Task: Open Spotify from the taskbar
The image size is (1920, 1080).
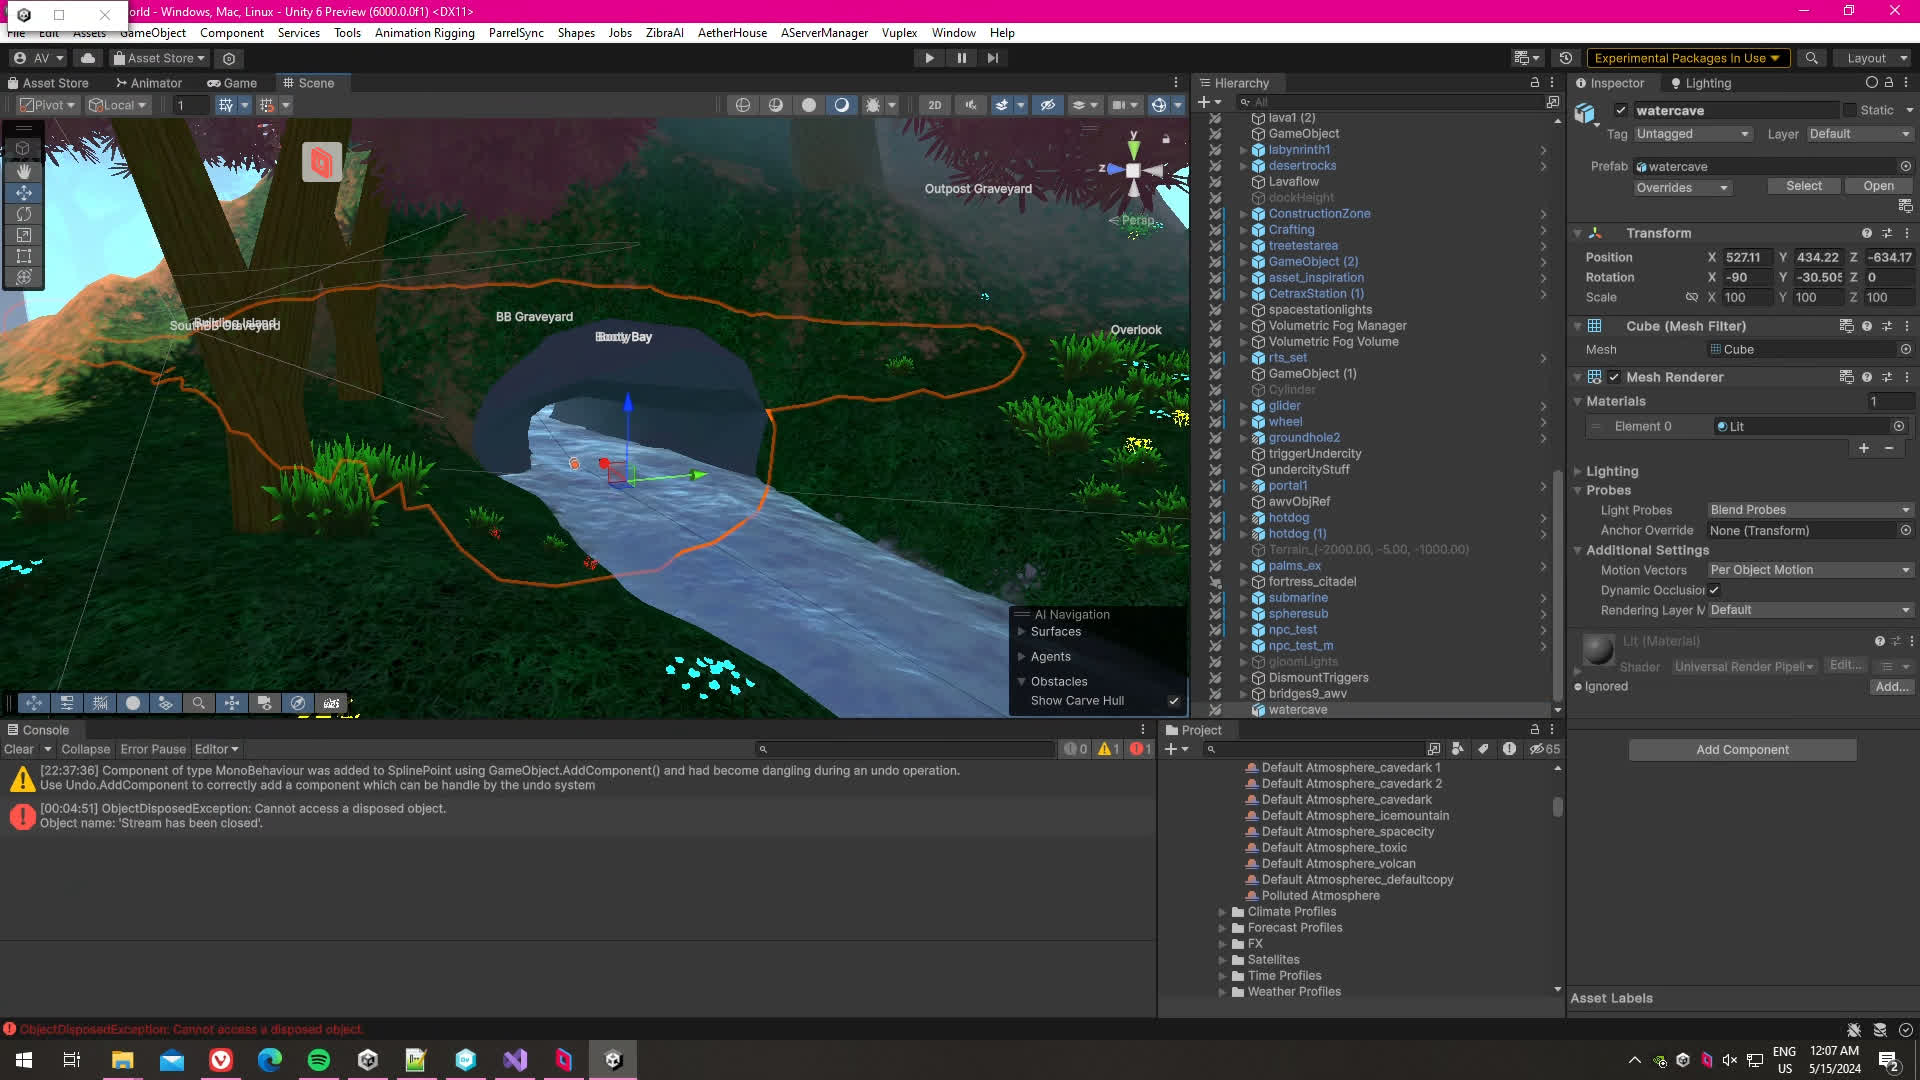Action: 319,1060
